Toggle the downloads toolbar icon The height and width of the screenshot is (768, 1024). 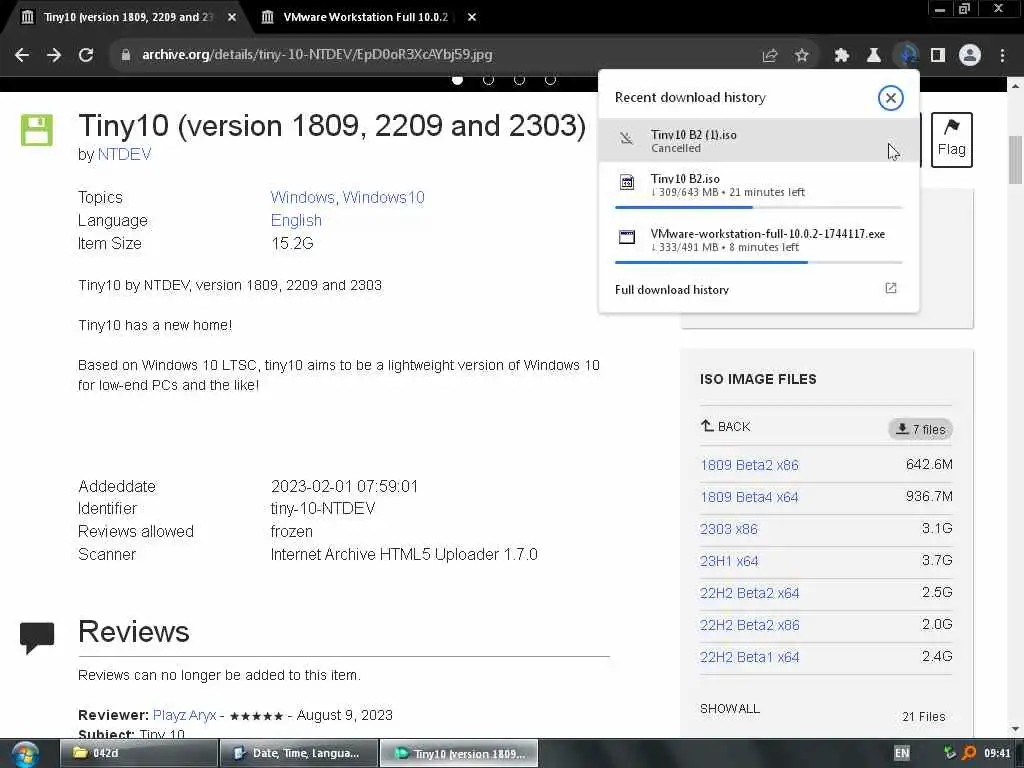point(906,56)
